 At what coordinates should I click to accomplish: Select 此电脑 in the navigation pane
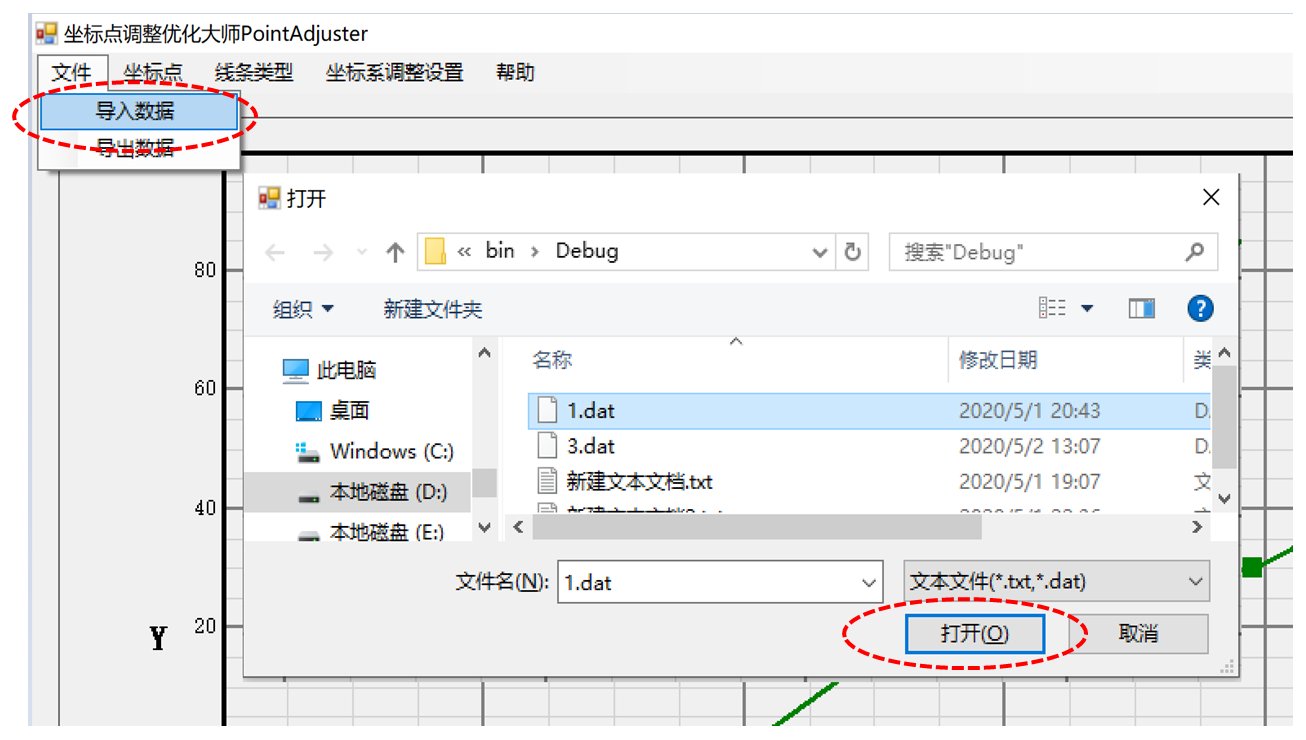(x=329, y=371)
